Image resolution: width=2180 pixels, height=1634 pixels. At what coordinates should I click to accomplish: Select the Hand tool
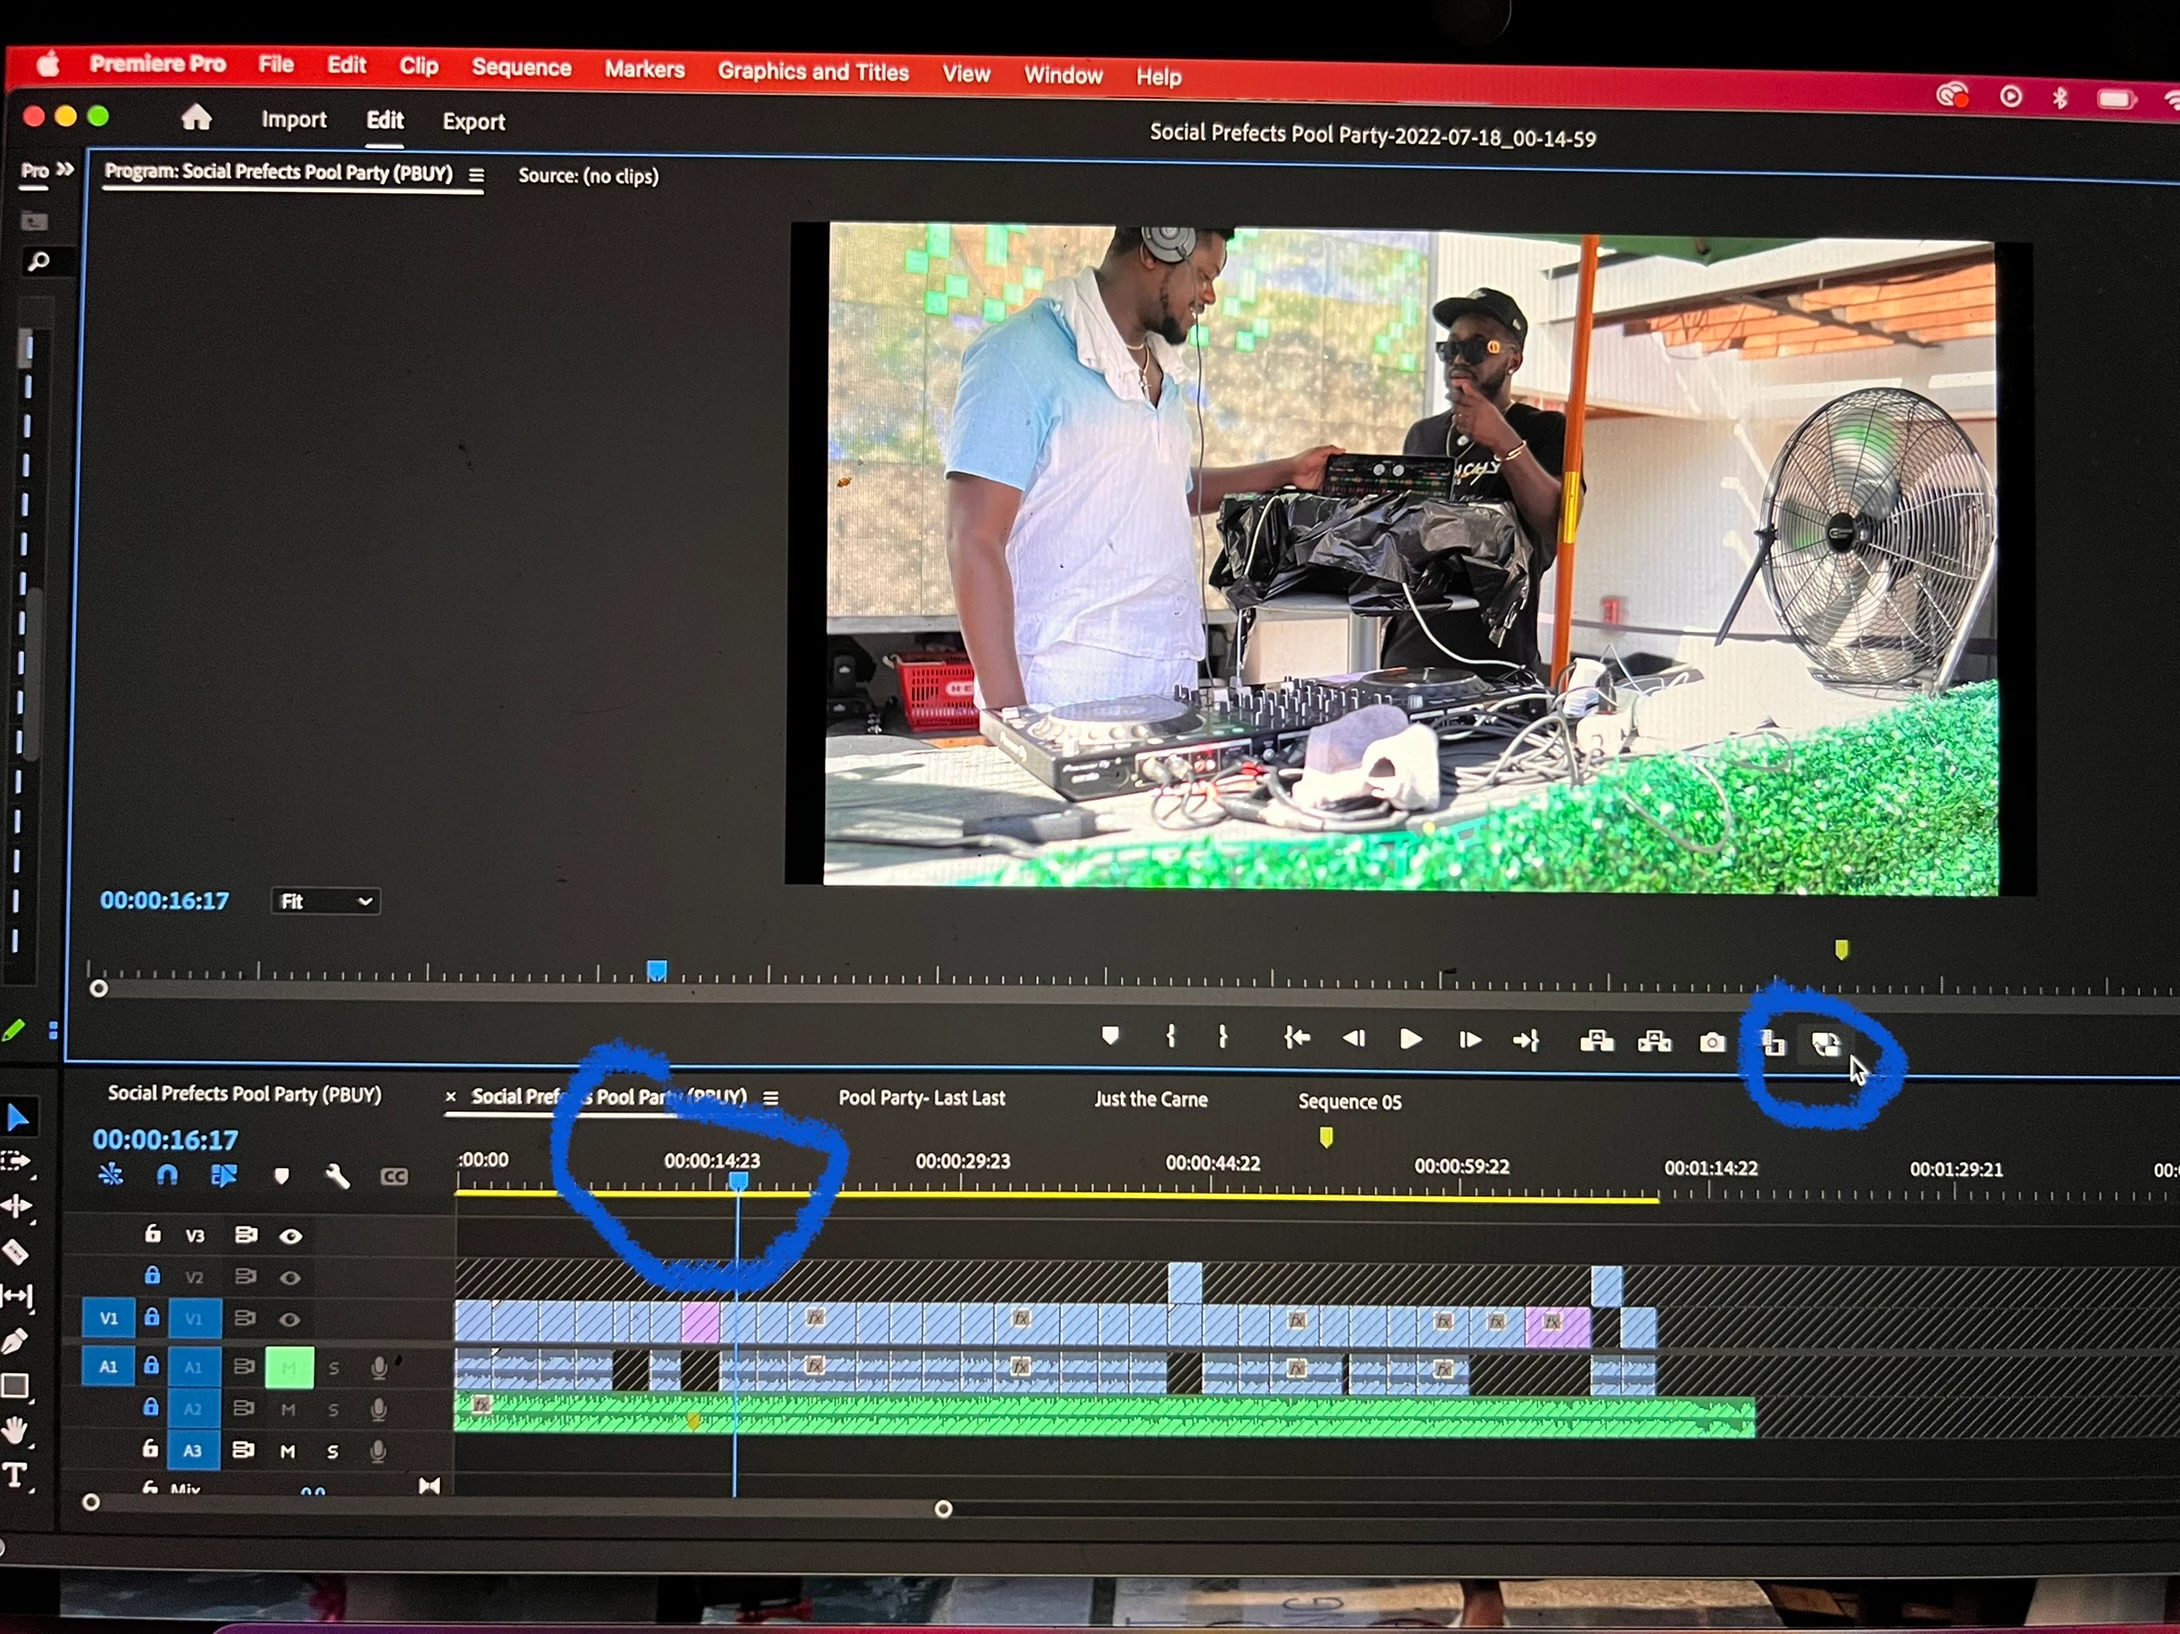(15, 1430)
